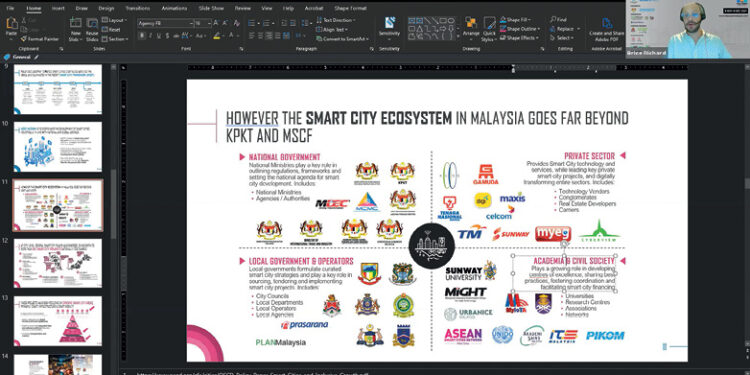This screenshot has width=750, height=375.
Task: Apply bulleted list formatting
Action: pyautogui.click(x=253, y=23)
